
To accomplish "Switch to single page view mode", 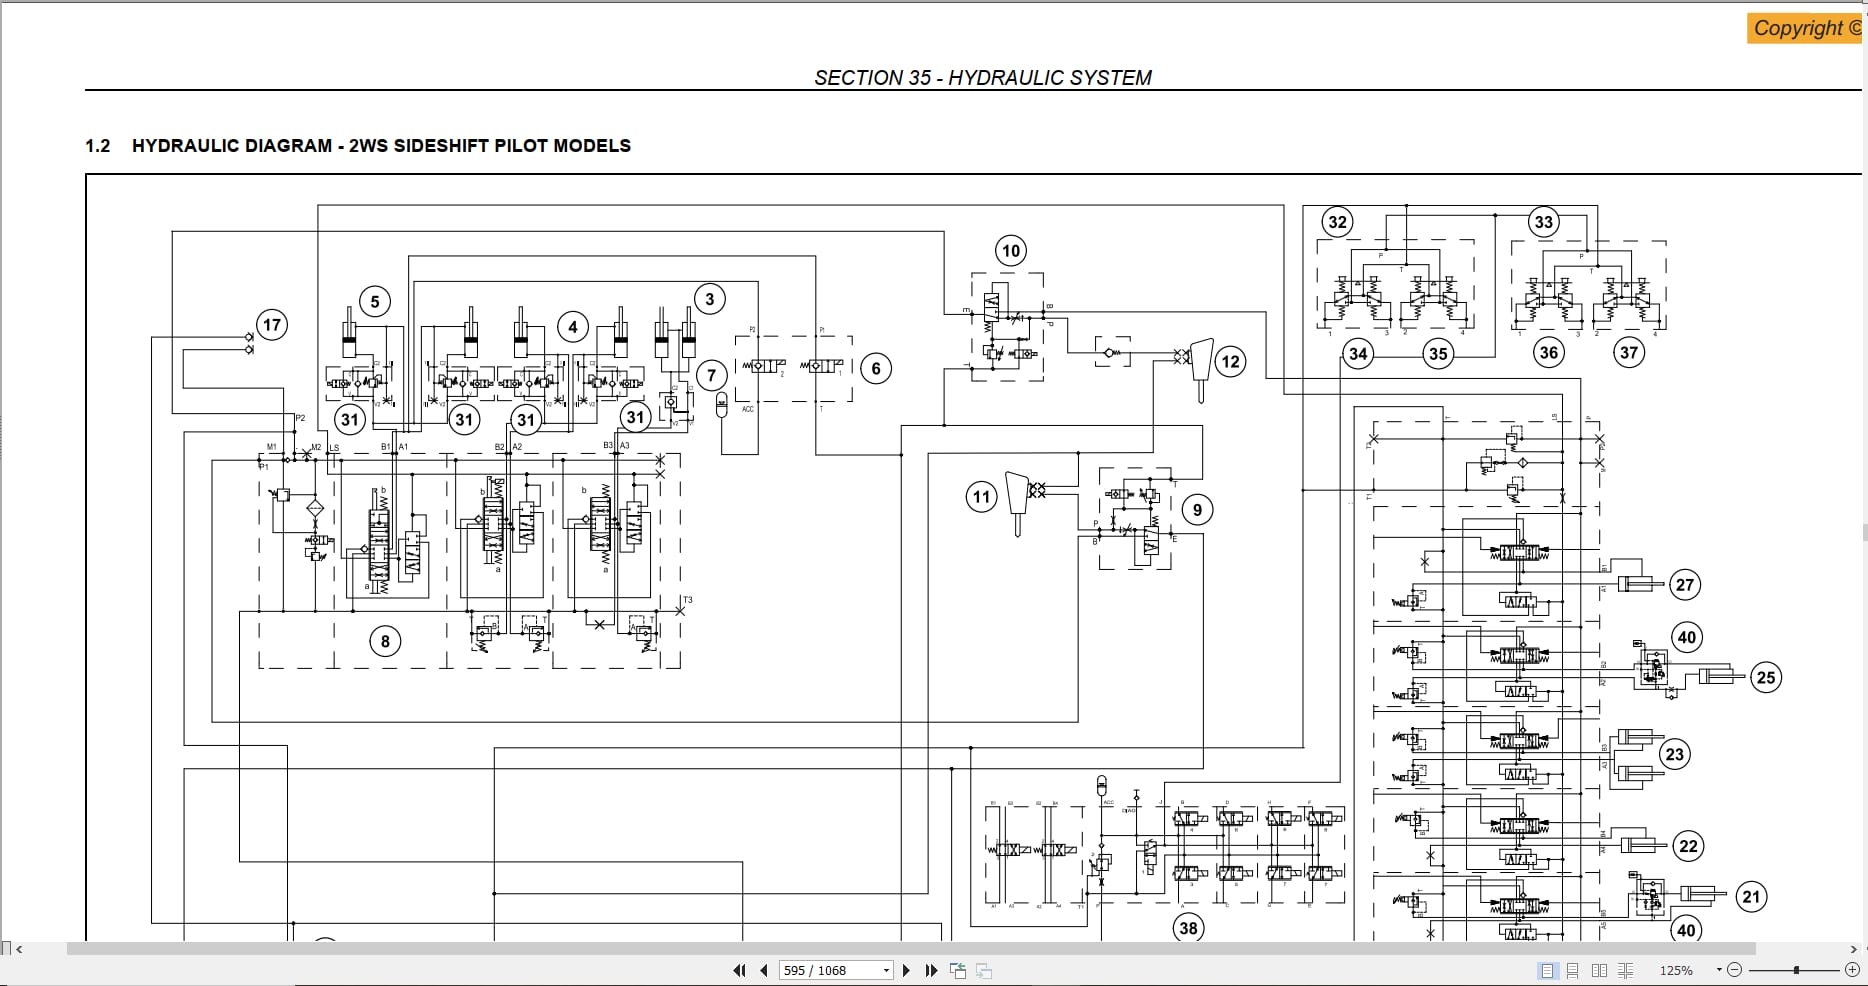I will [x=1546, y=970].
